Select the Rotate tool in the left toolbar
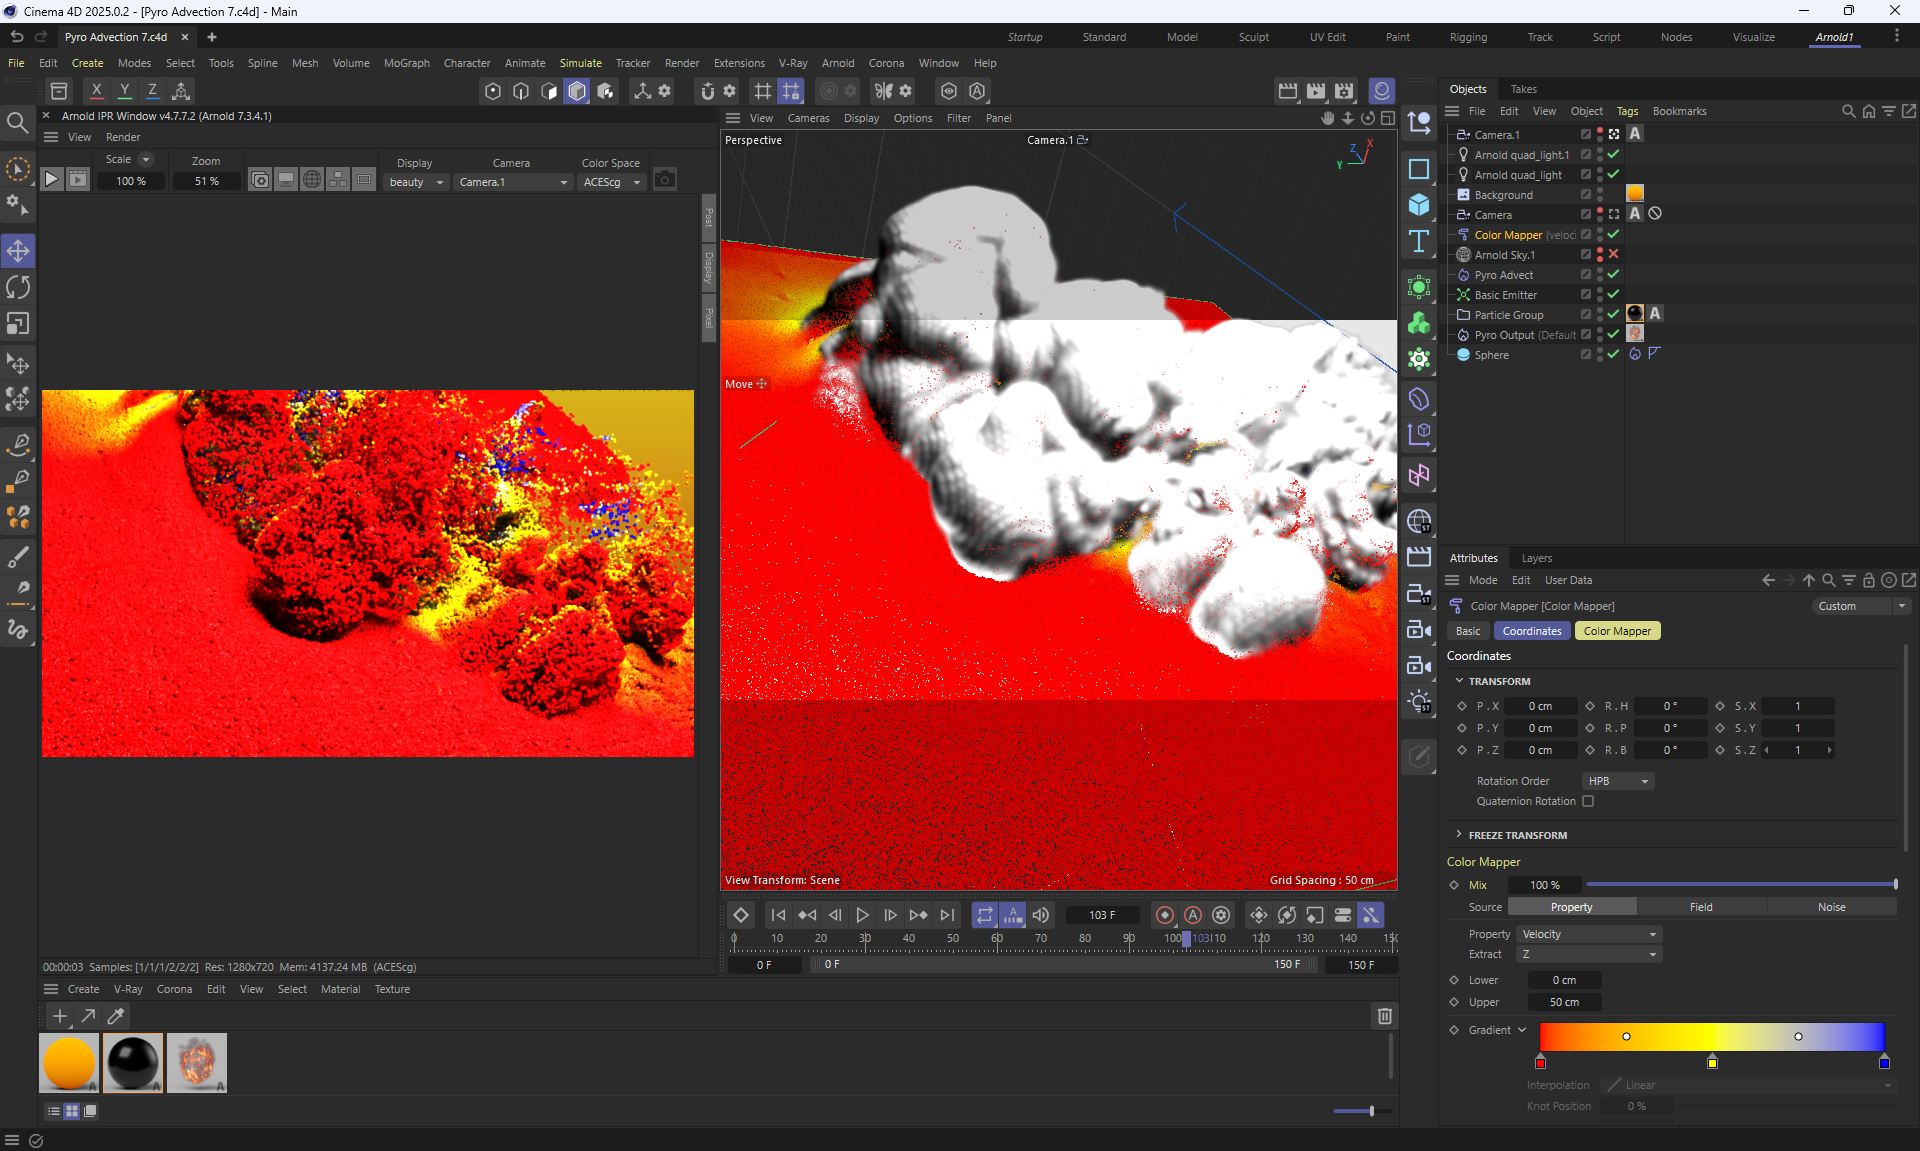1920x1151 pixels. (x=18, y=288)
